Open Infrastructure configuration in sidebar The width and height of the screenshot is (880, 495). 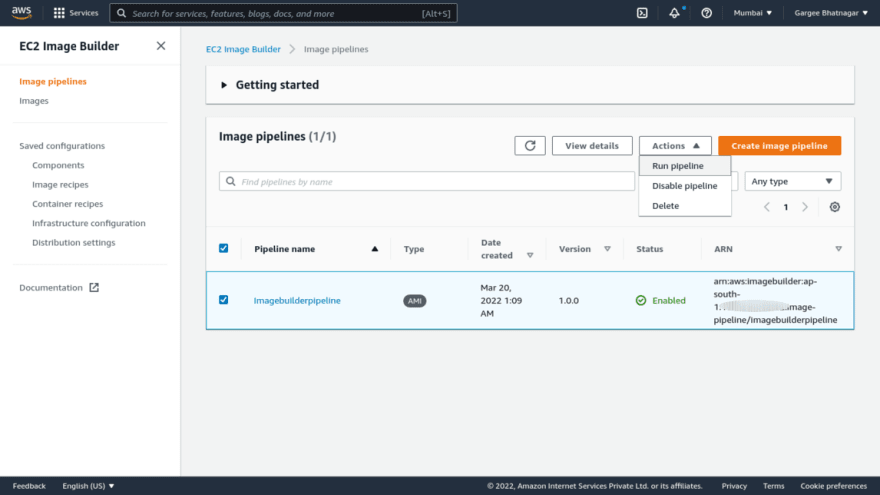pos(89,223)
